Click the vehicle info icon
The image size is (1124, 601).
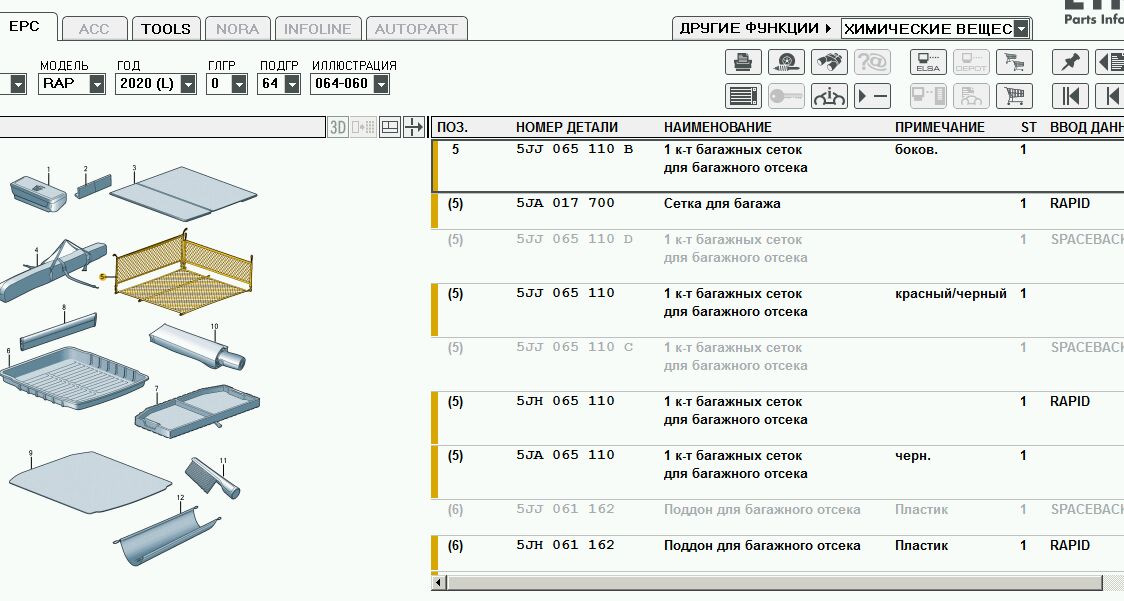click(x=829, y=96)
